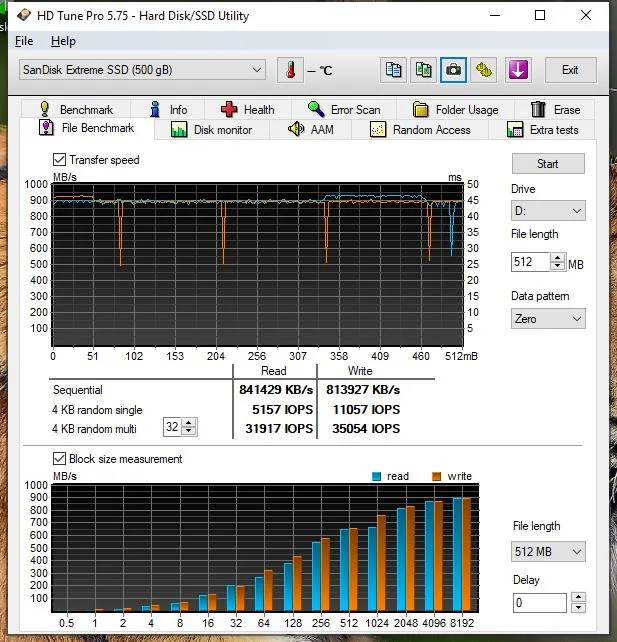Switch to the Random Access tab
This screenshot has height=642, width=617.
pyautogui.click(x=420, y=130)
